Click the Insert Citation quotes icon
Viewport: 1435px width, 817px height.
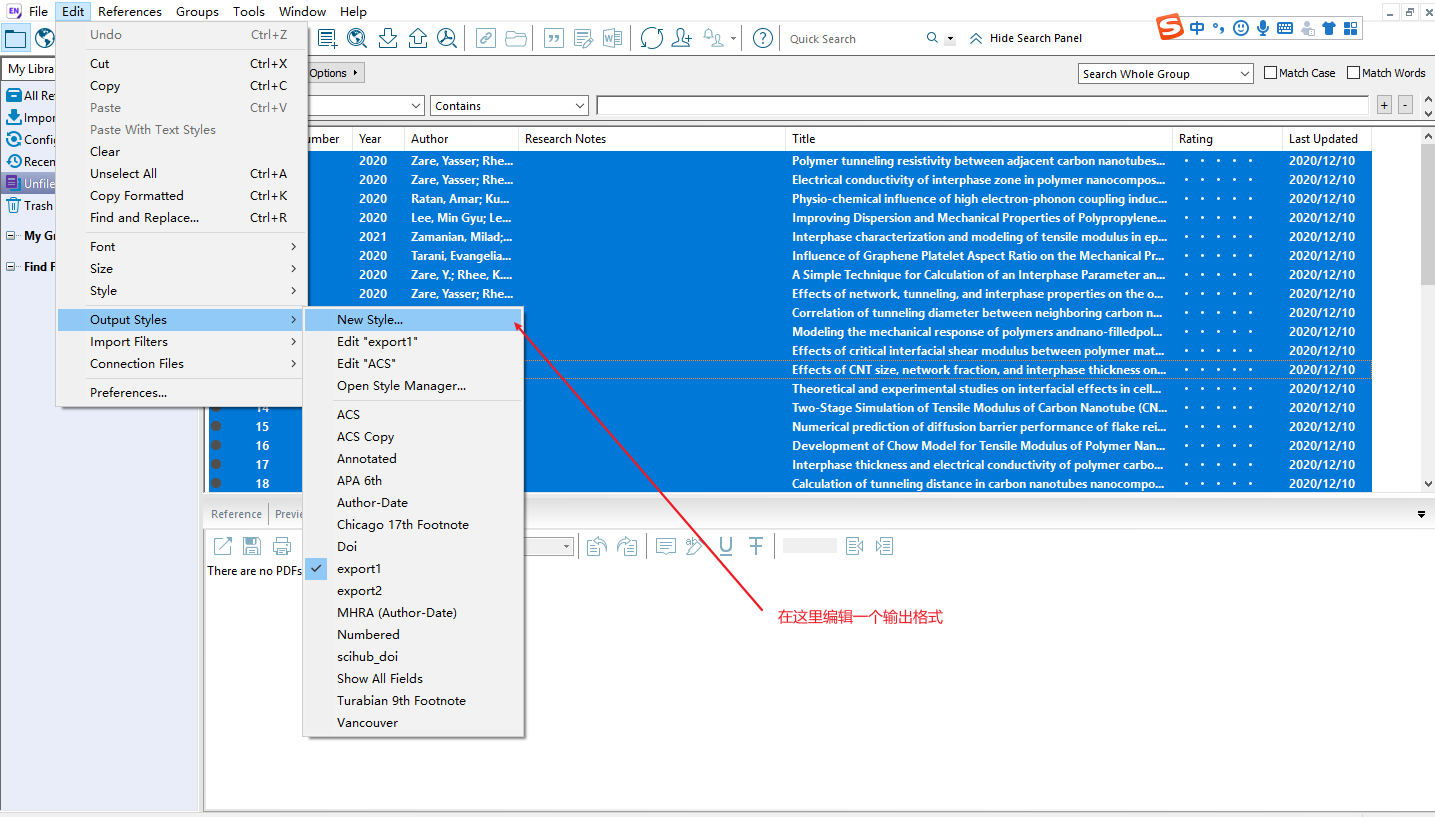tap(553, 39)
